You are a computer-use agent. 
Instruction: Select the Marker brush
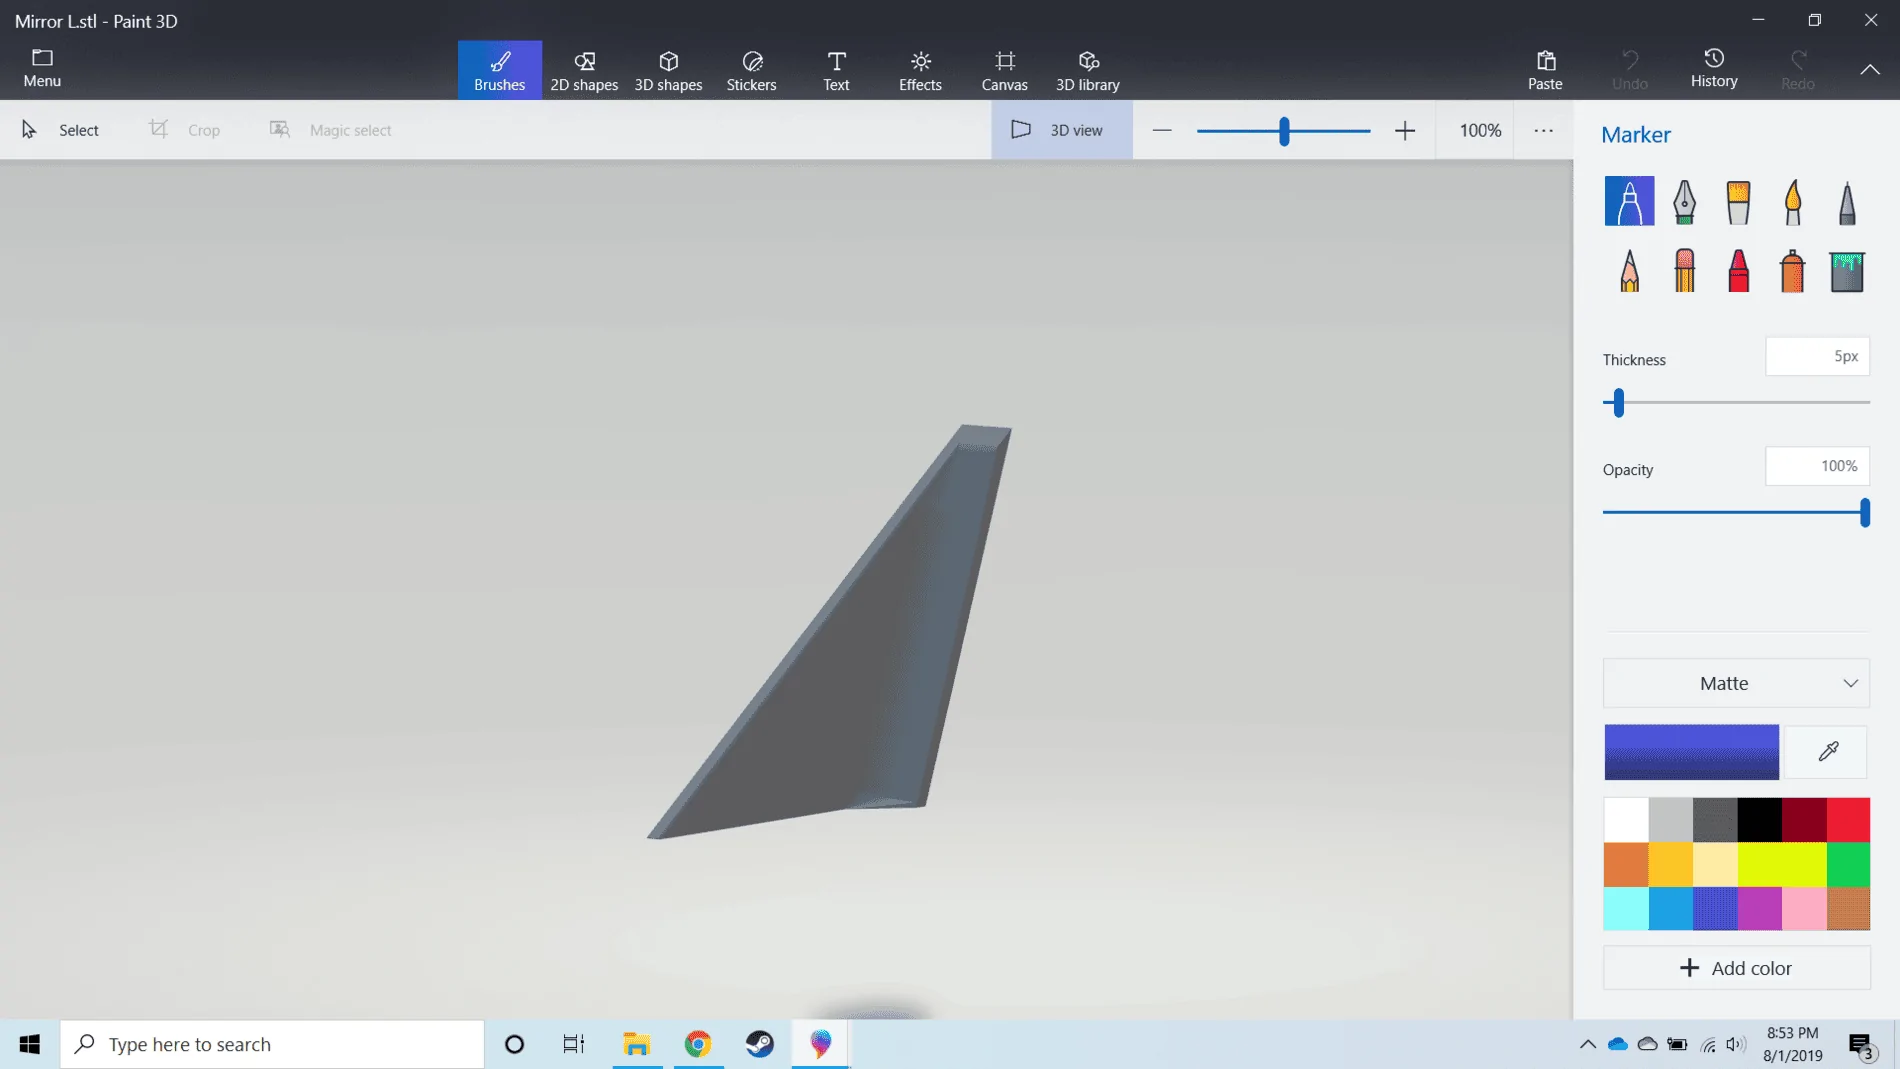pos(1629,201)
